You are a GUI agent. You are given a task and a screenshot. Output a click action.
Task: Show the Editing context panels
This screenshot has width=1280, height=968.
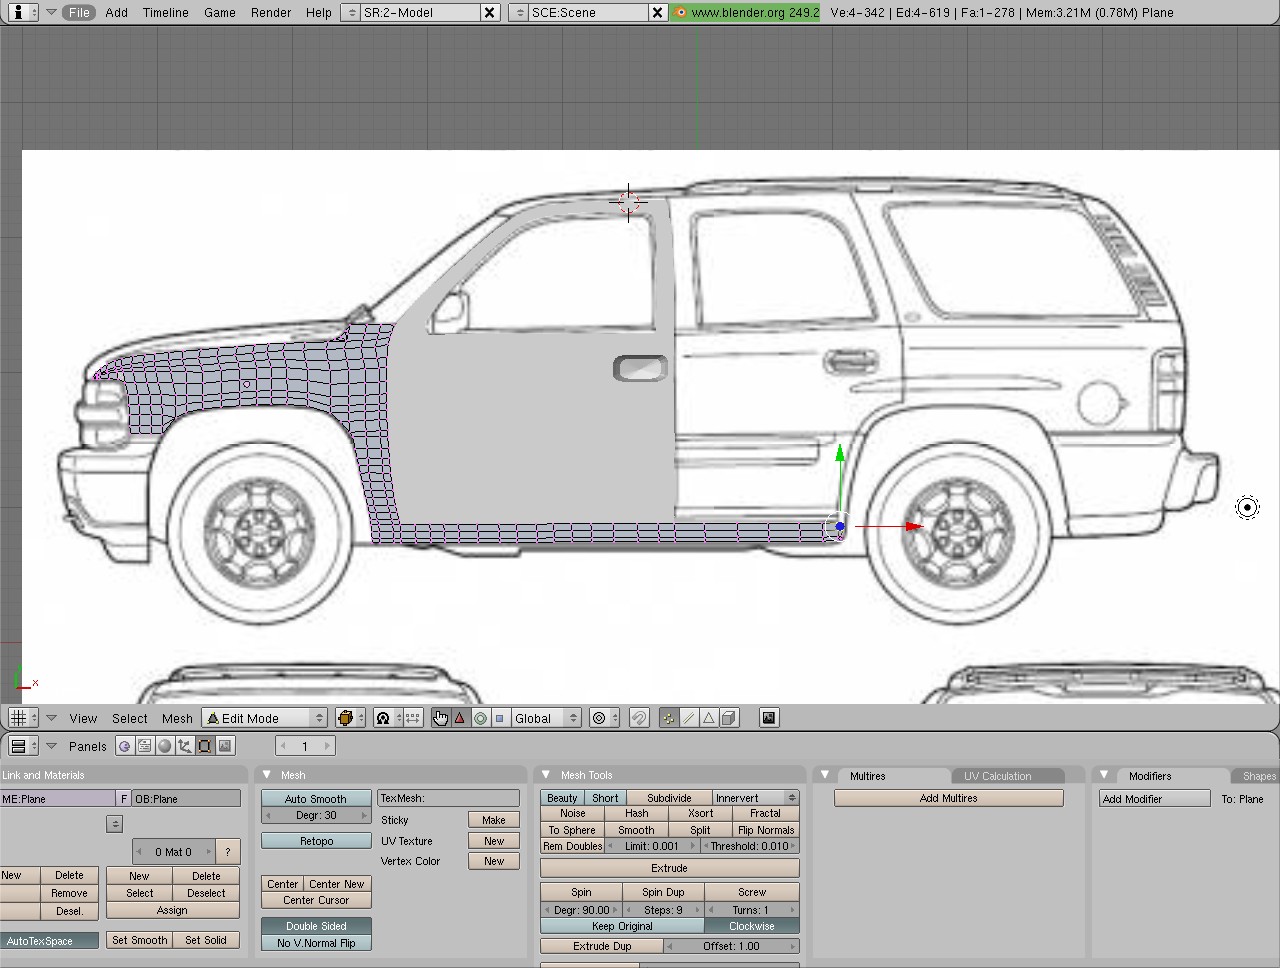click(205, 746)
